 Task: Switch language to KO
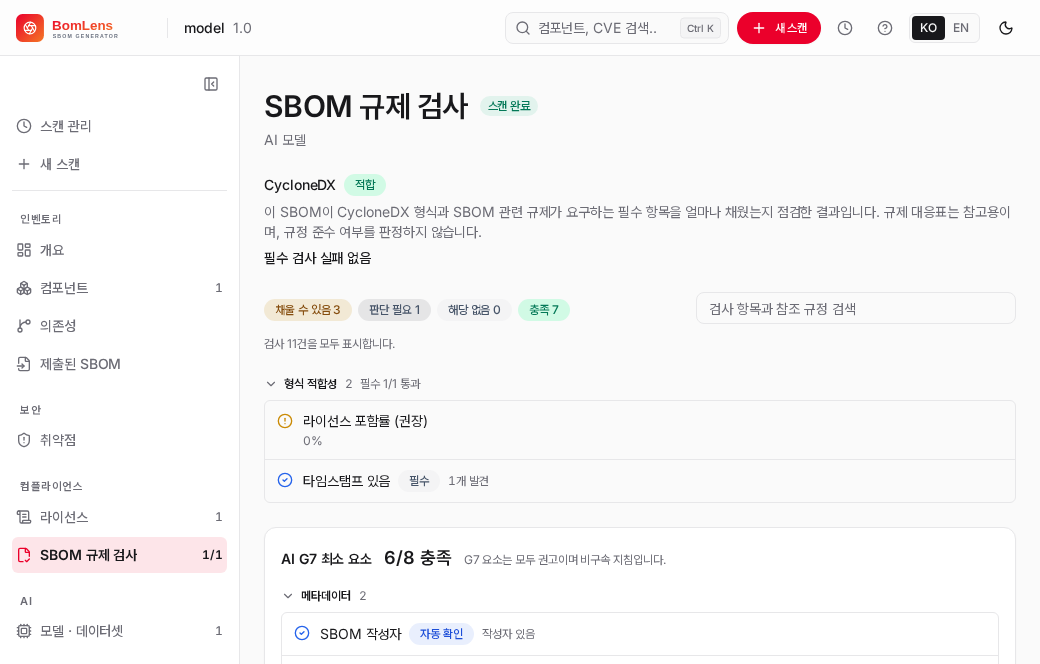point(928,28)
